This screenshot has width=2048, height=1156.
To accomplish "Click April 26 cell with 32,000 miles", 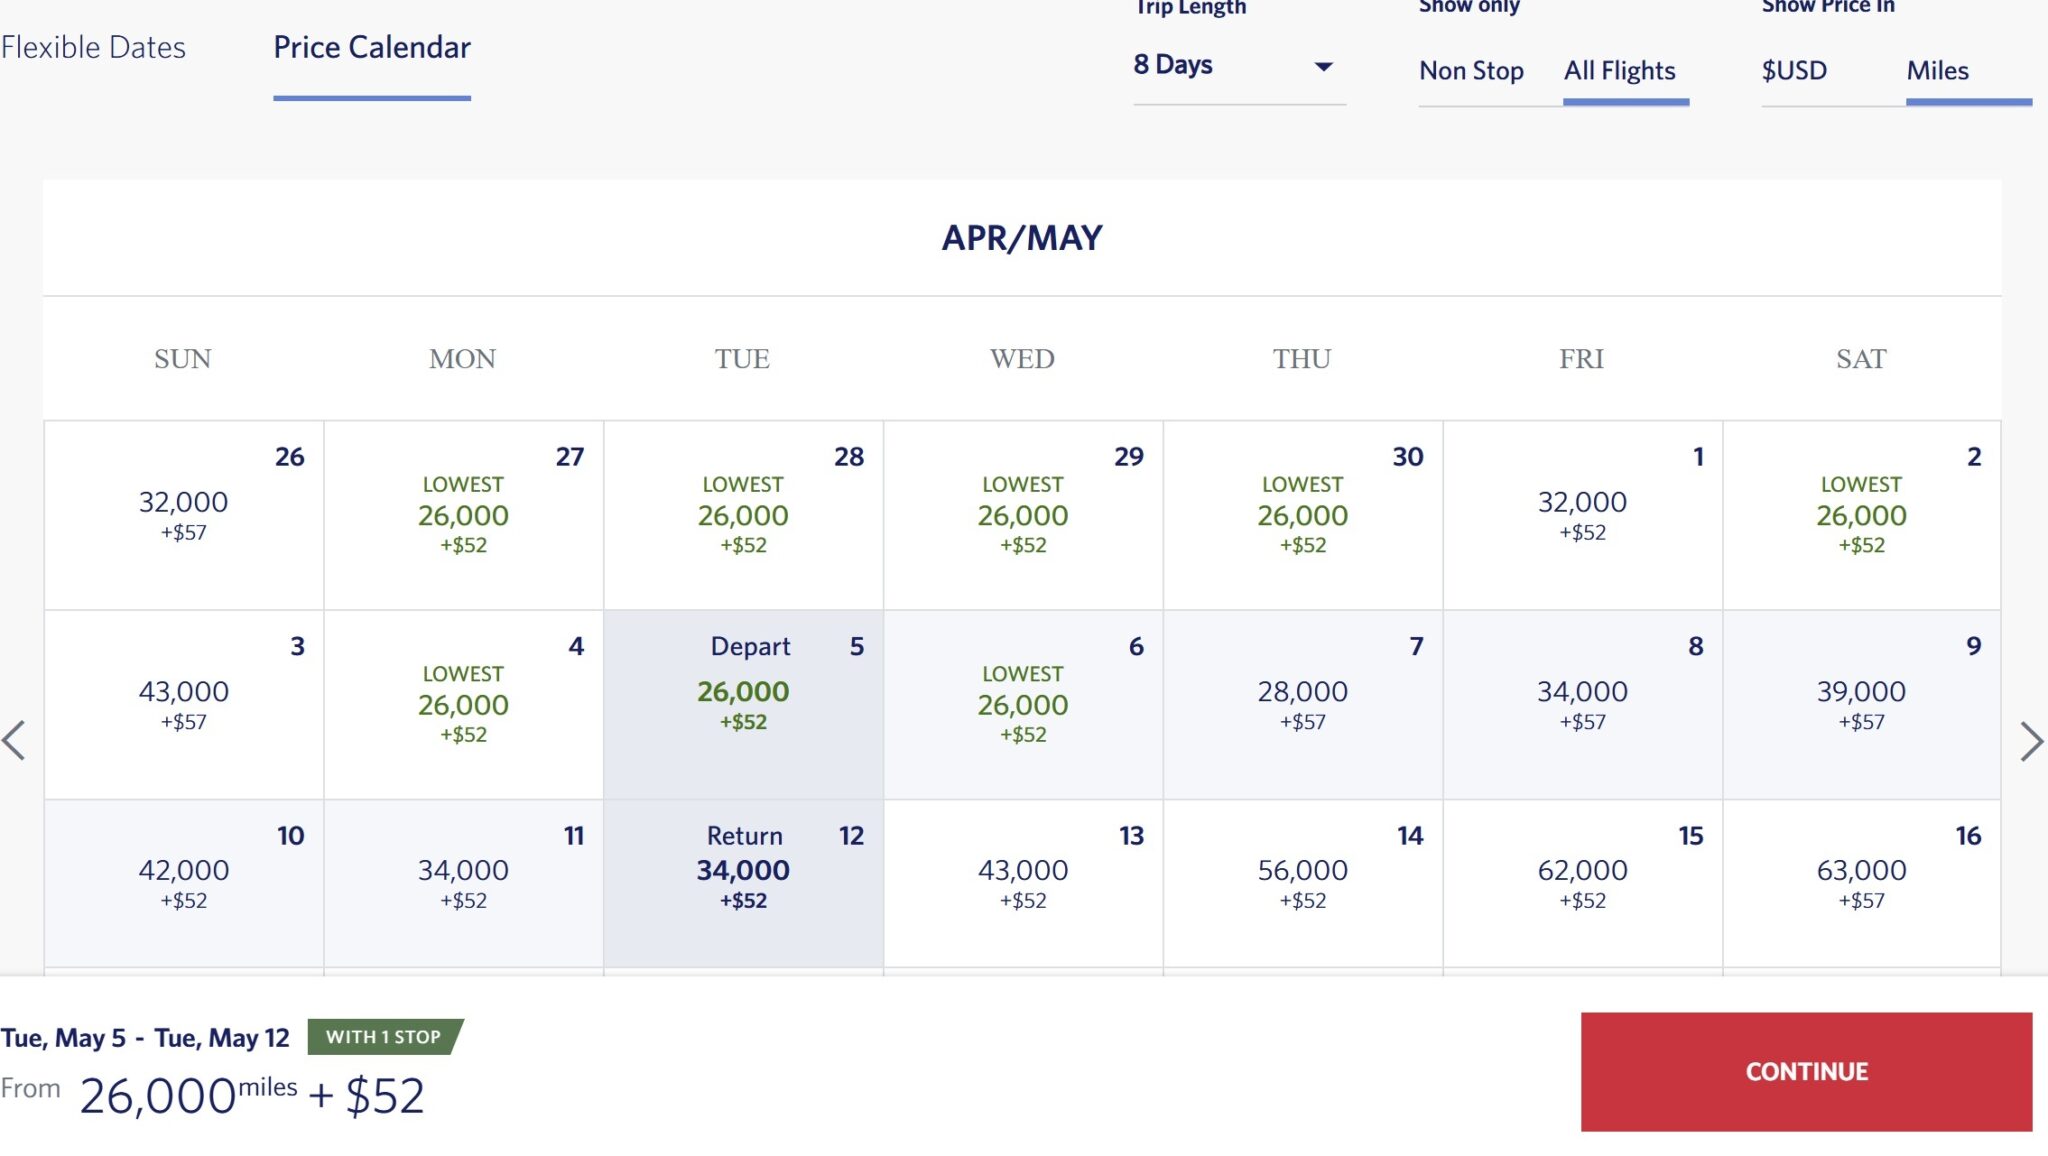I will click(x=184, y=515).
